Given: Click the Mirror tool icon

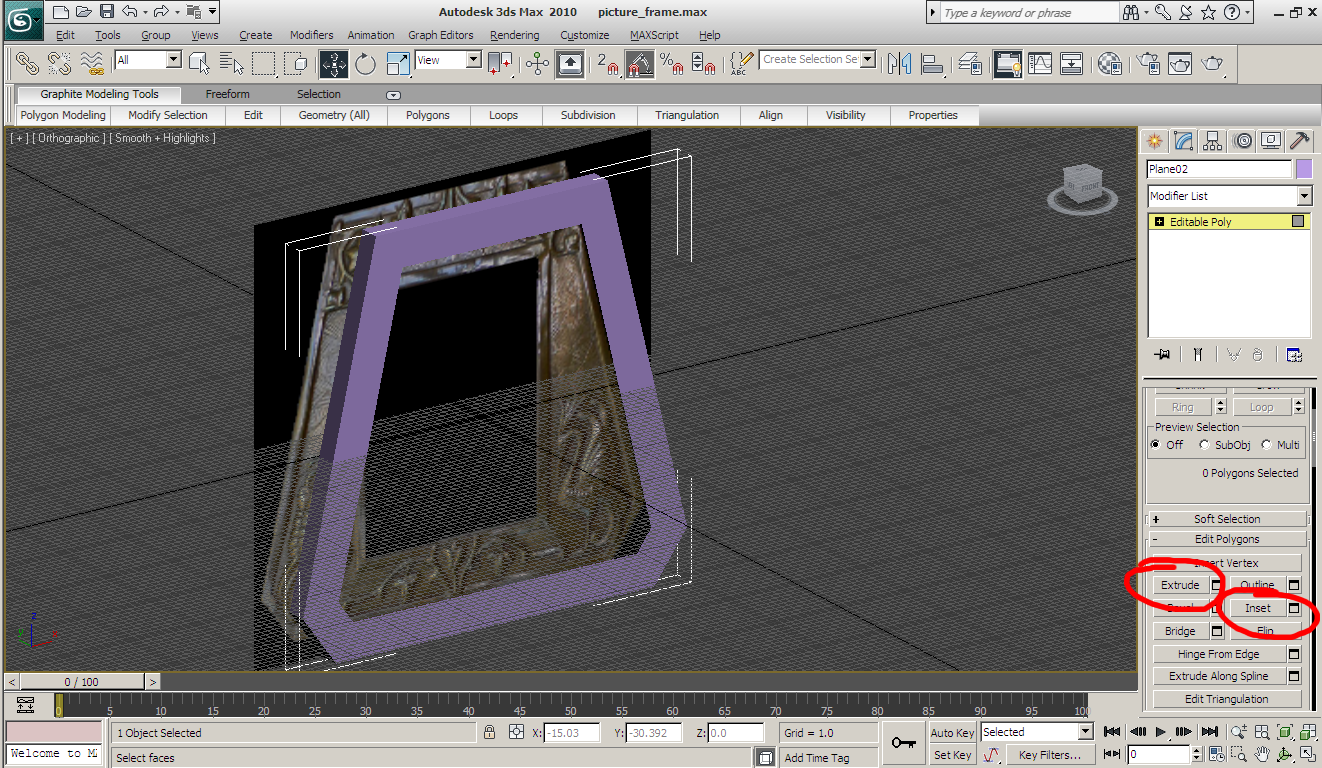Looking at the screenshot, I should pyautogui.click(x=898, y=64).
